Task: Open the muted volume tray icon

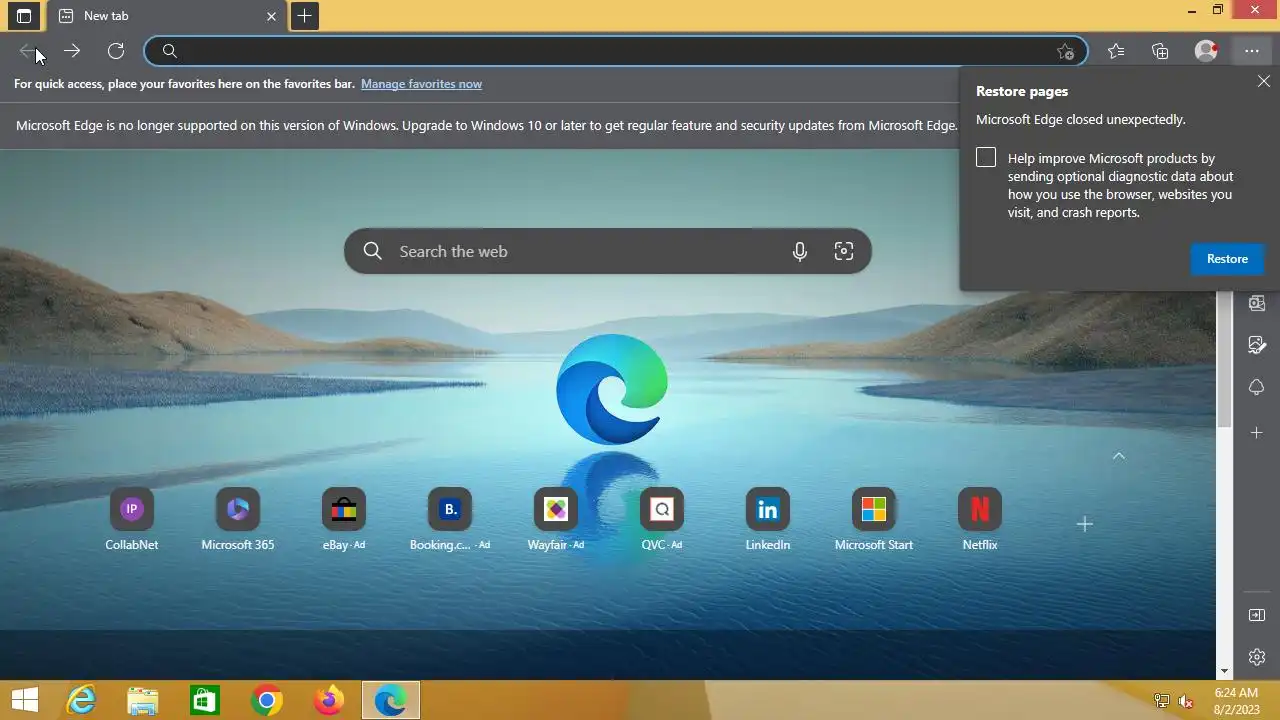Action: (1186, 701)
